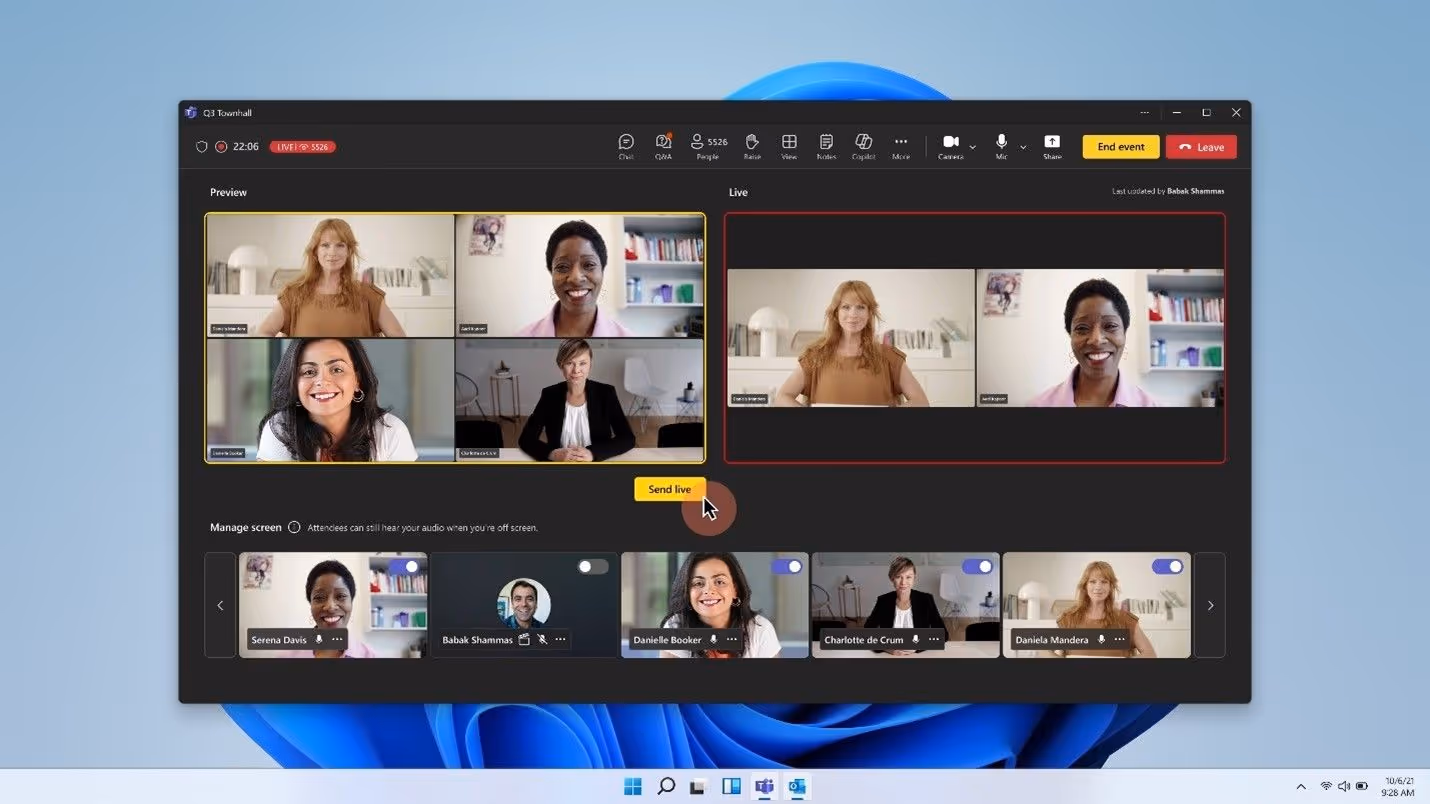Open Danielle Booker's more options menu
Image resolution: width=1430 pixels, height=804 pixels.
[732, 640]
